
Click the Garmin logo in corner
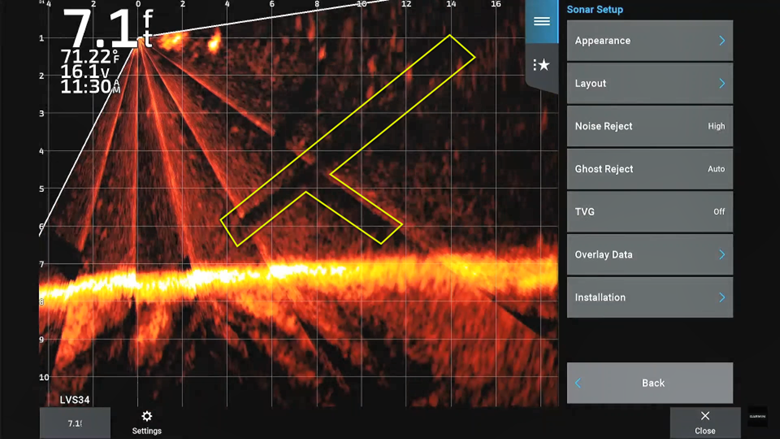pyautogui.click(x=757, y=418)
